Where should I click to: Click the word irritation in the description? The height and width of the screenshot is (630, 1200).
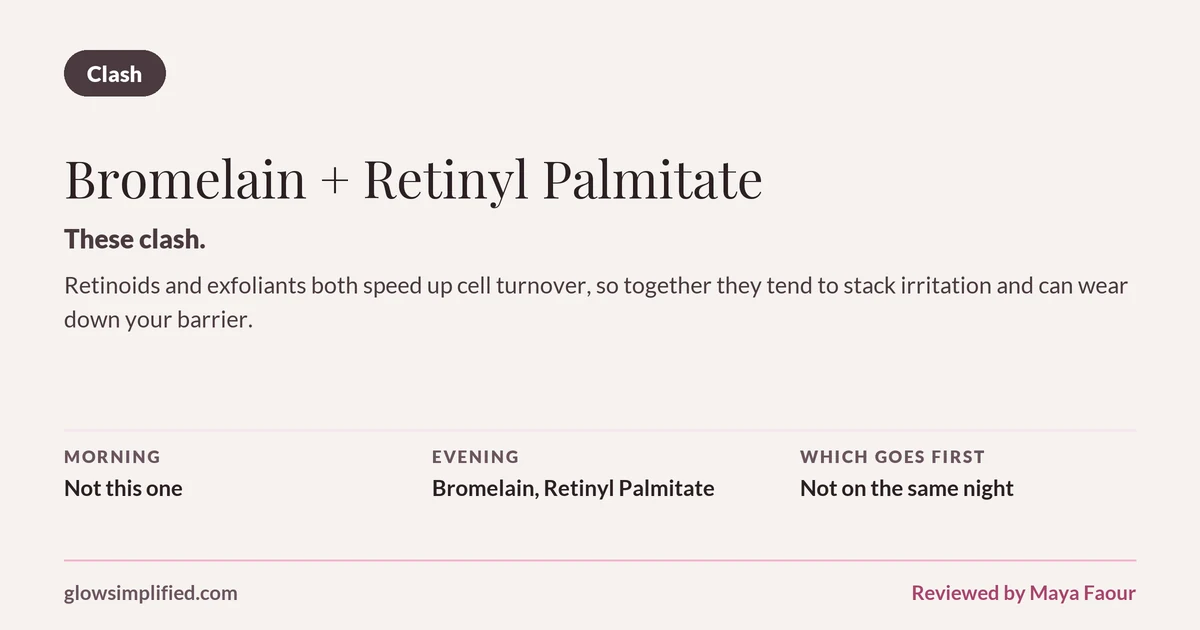click(936, 286)
